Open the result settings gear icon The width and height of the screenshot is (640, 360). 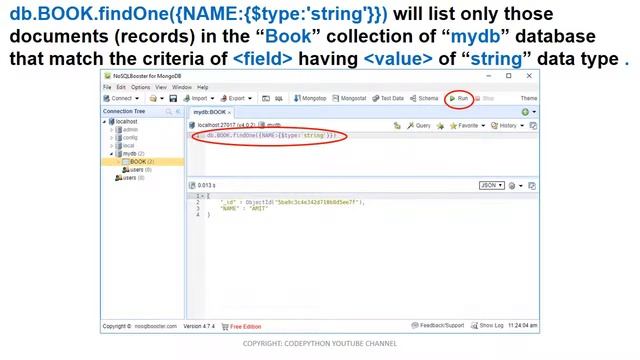pos(512,186)
